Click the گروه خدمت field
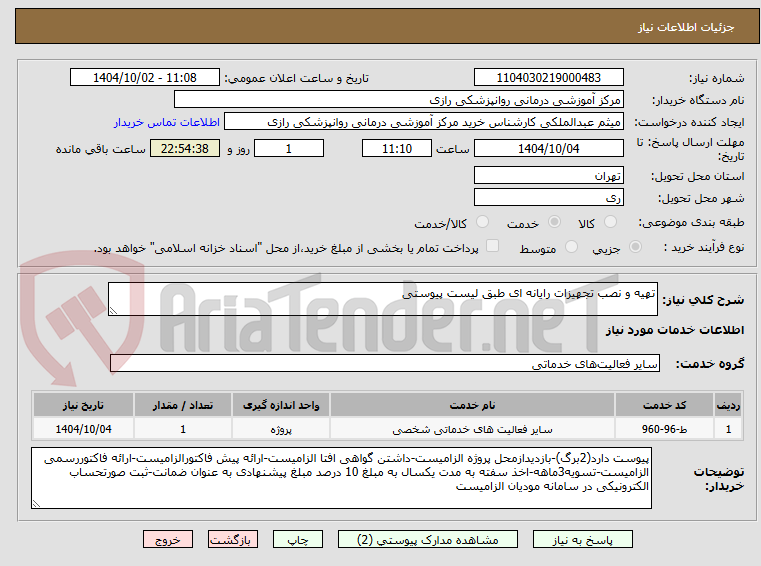761x566 pixels. click(385, 364)
